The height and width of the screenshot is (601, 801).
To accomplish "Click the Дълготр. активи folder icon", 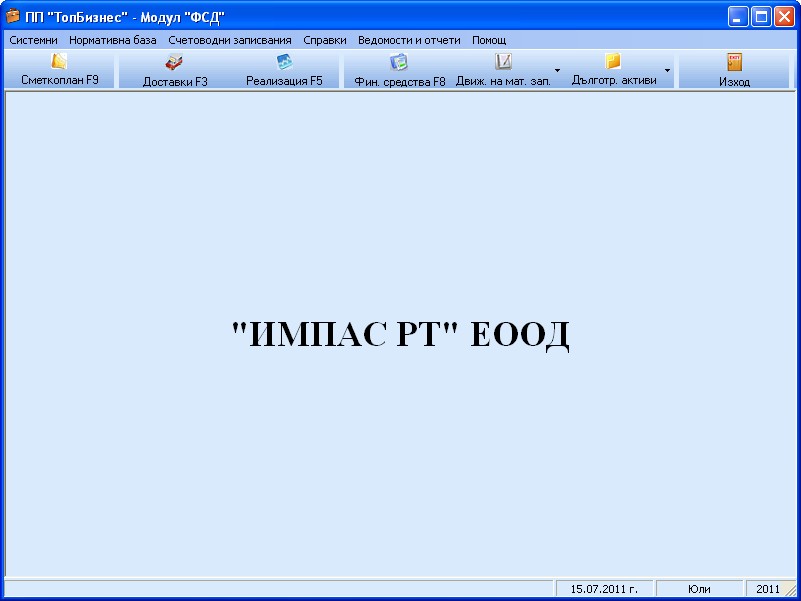I will [613, 61].
